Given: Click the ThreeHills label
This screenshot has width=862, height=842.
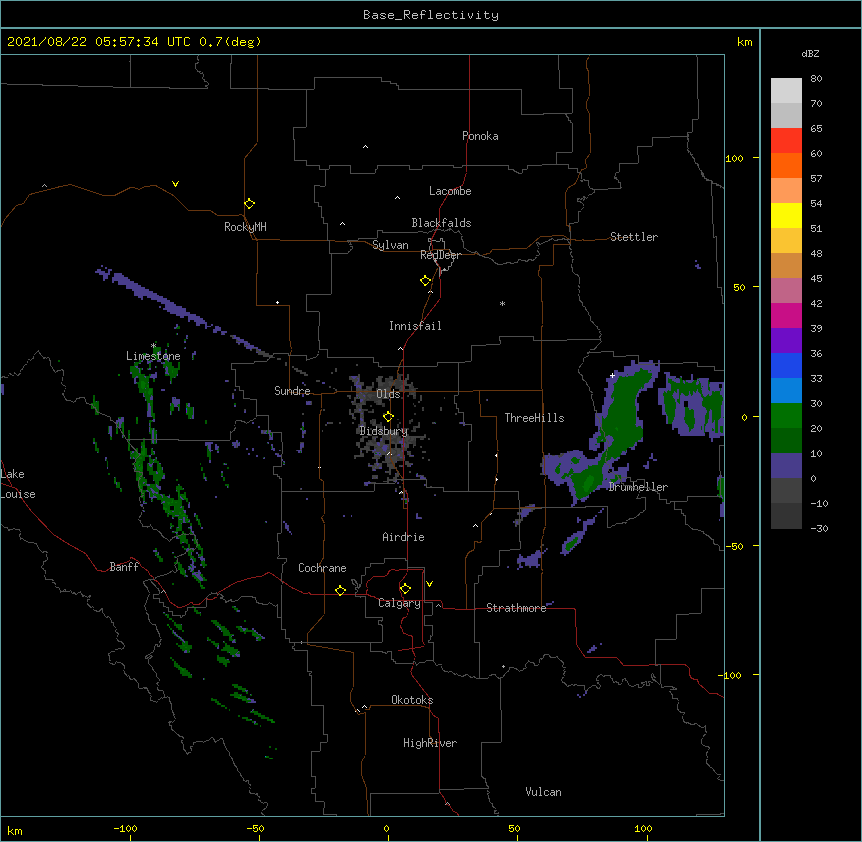Looking at the screenshot, I should pos(535,418).
